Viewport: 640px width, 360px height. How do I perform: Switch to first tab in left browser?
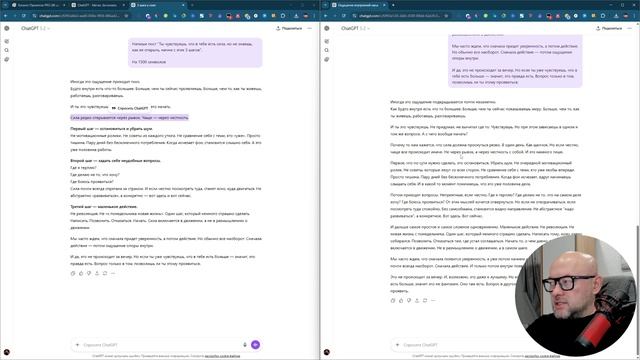coord(39,5)
